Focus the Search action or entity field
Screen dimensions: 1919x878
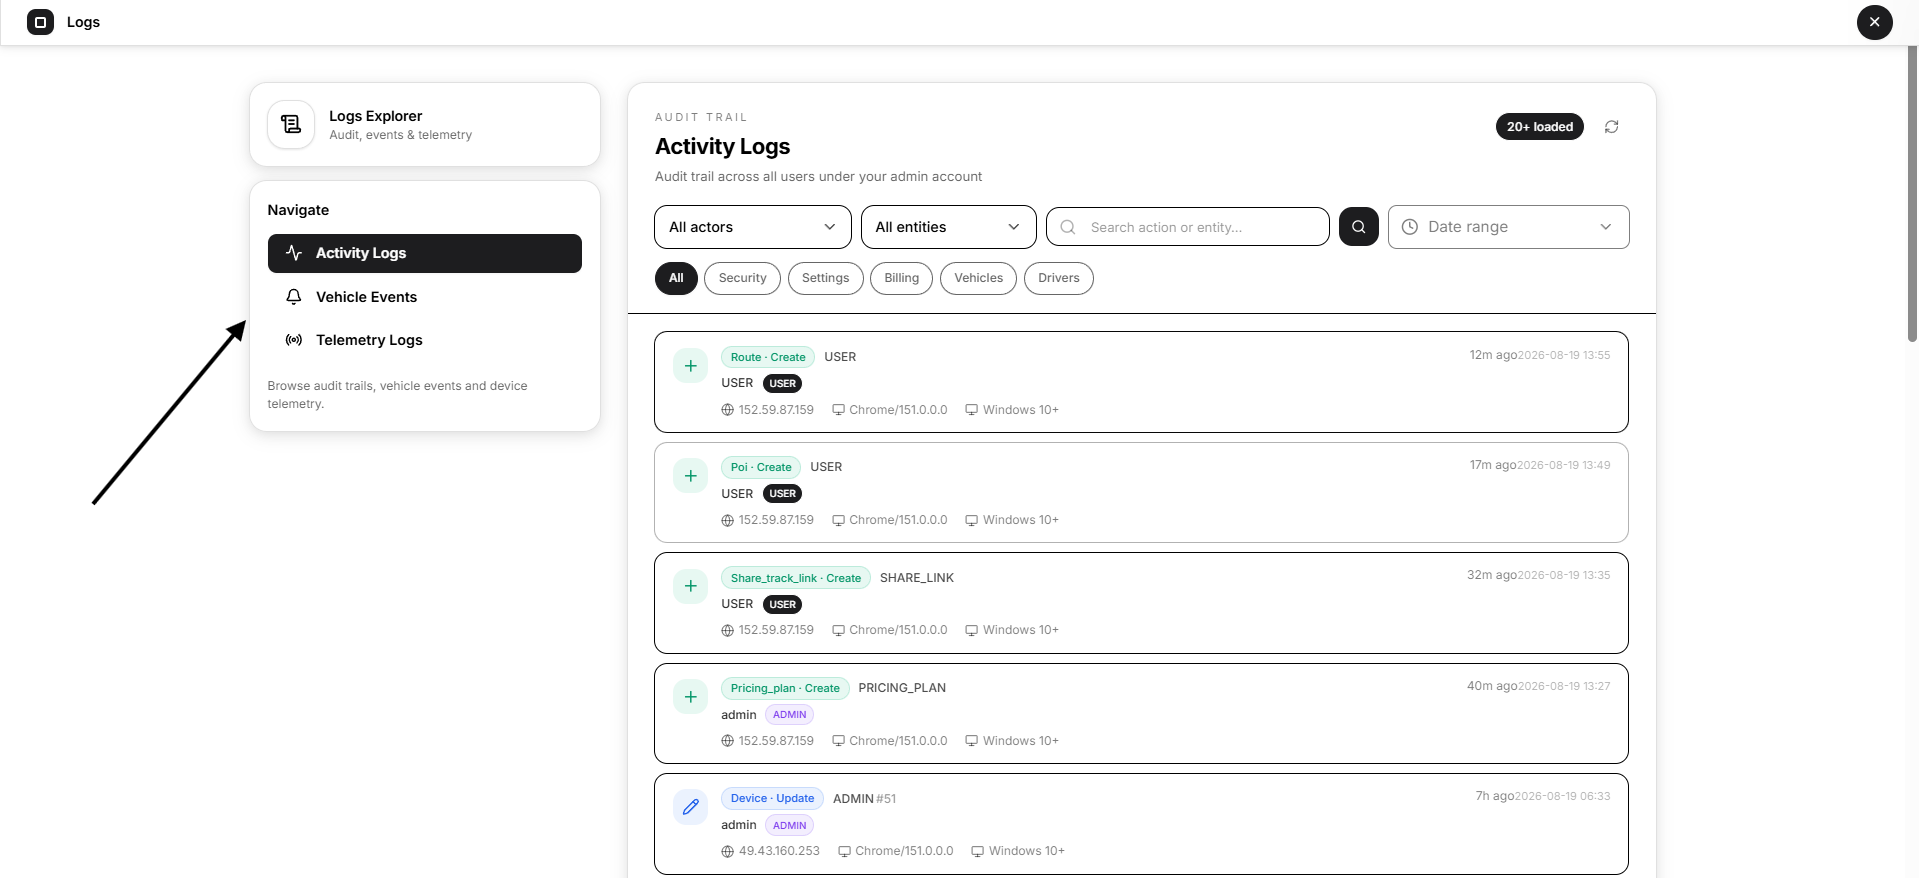tap(1187, 227)
